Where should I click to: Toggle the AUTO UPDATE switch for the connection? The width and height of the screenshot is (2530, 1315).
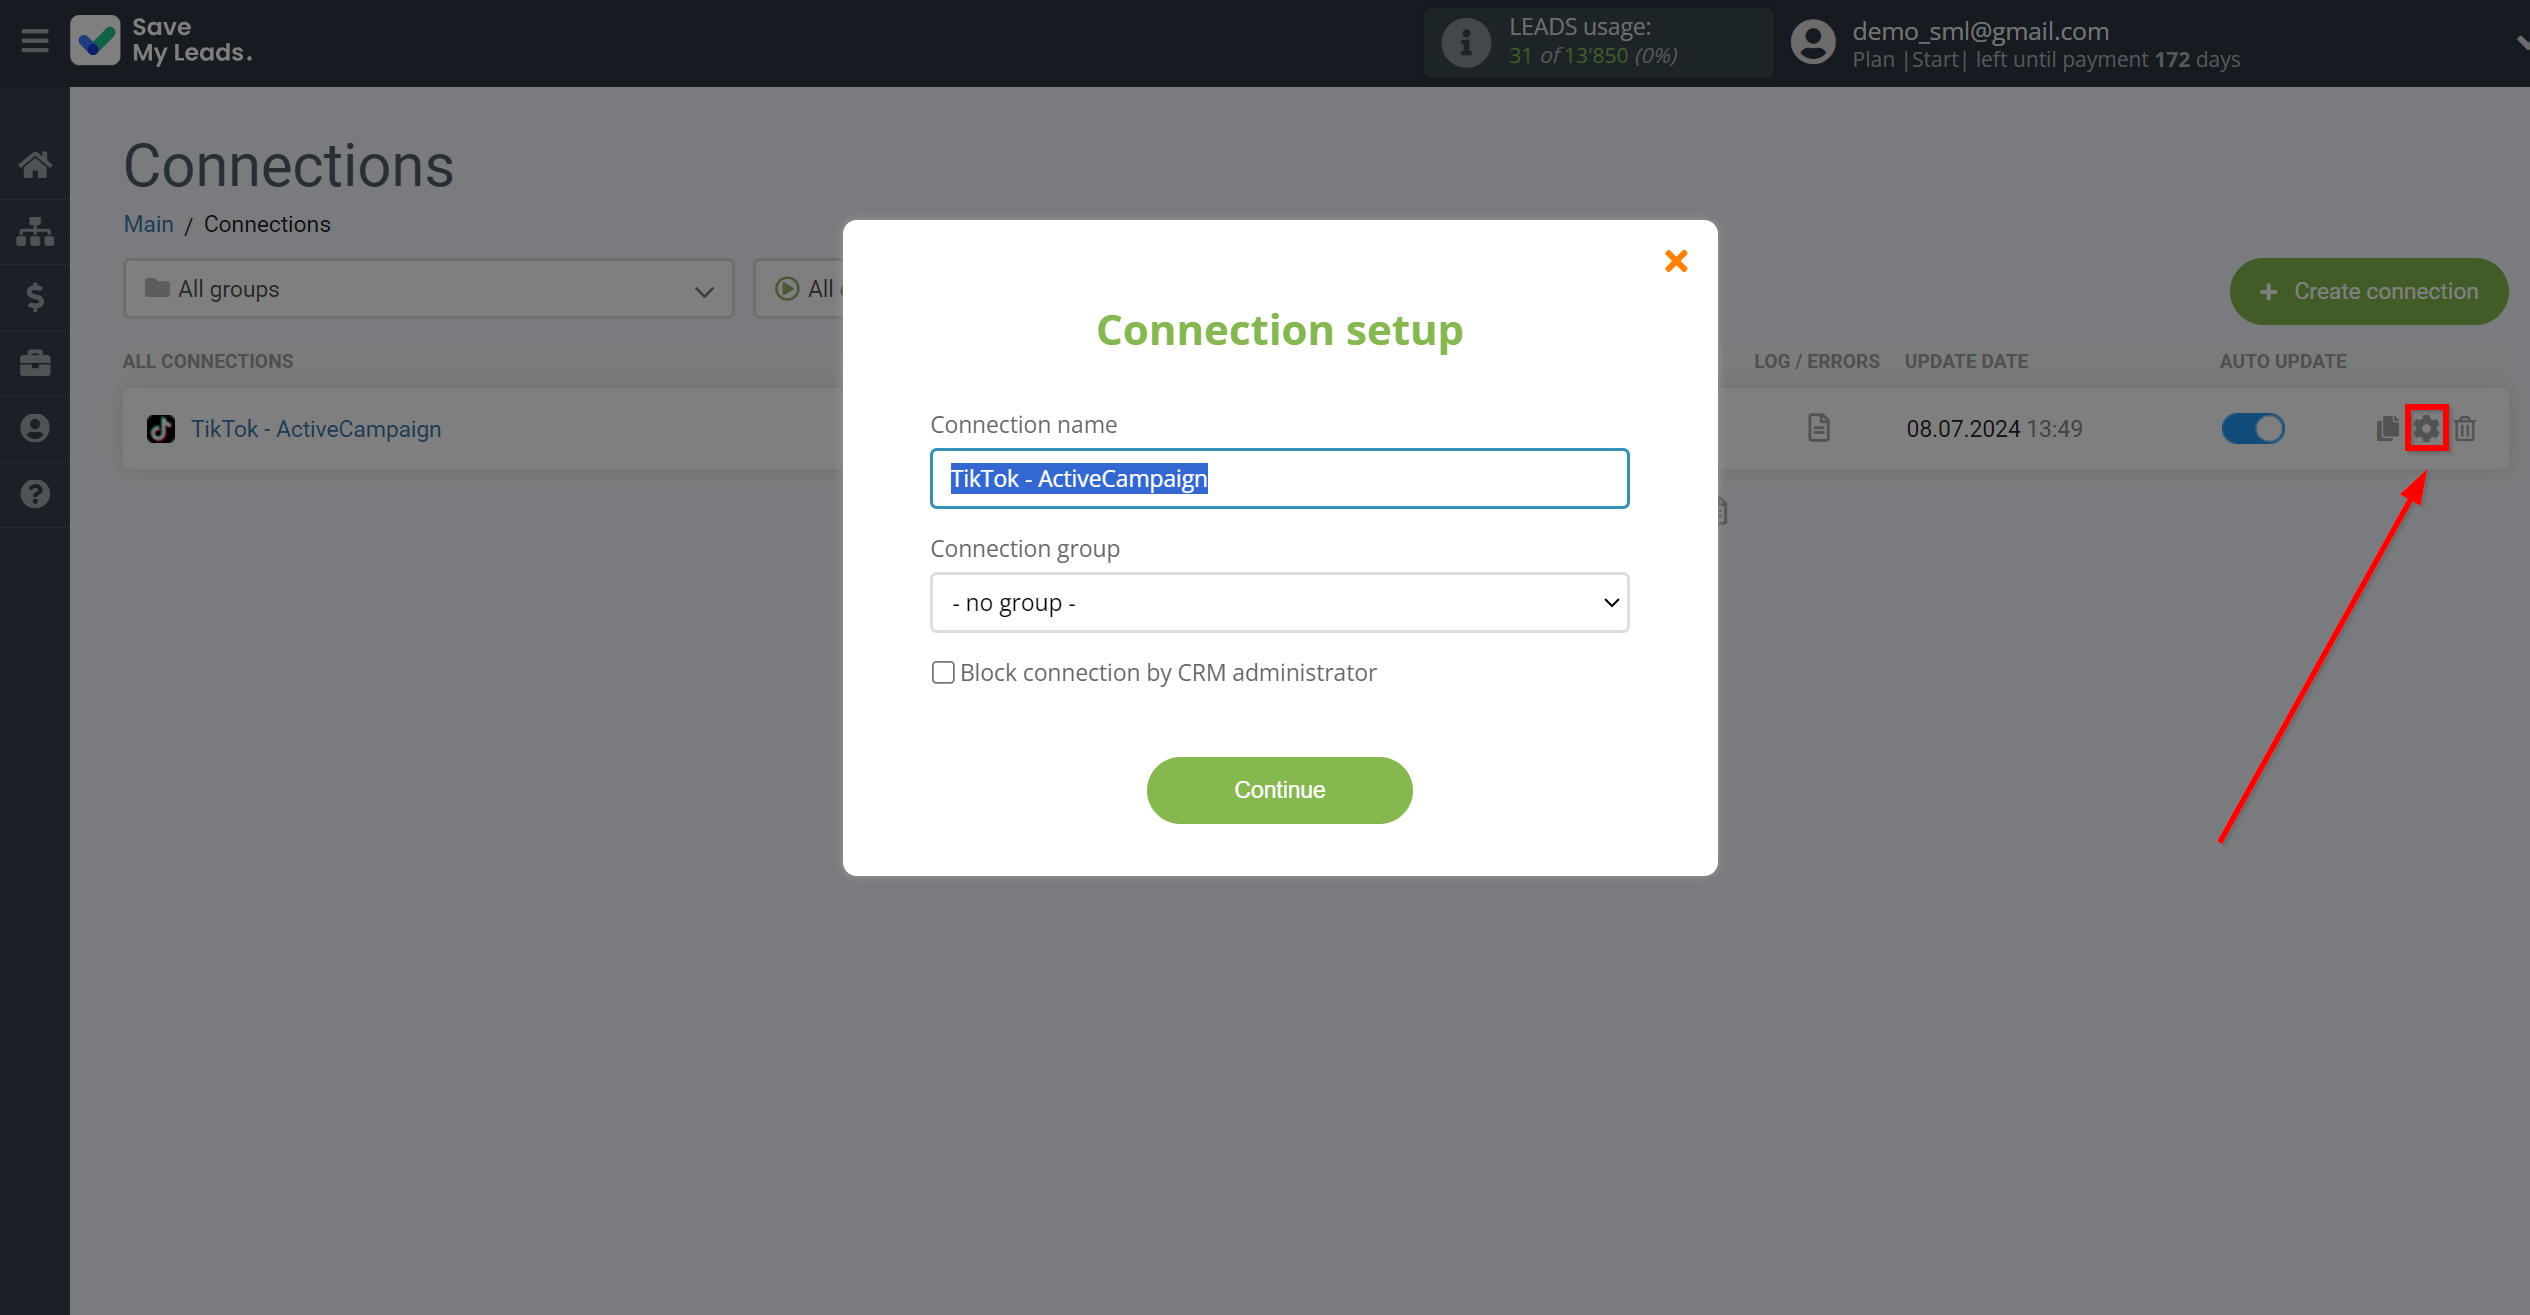pos(2252,428)
